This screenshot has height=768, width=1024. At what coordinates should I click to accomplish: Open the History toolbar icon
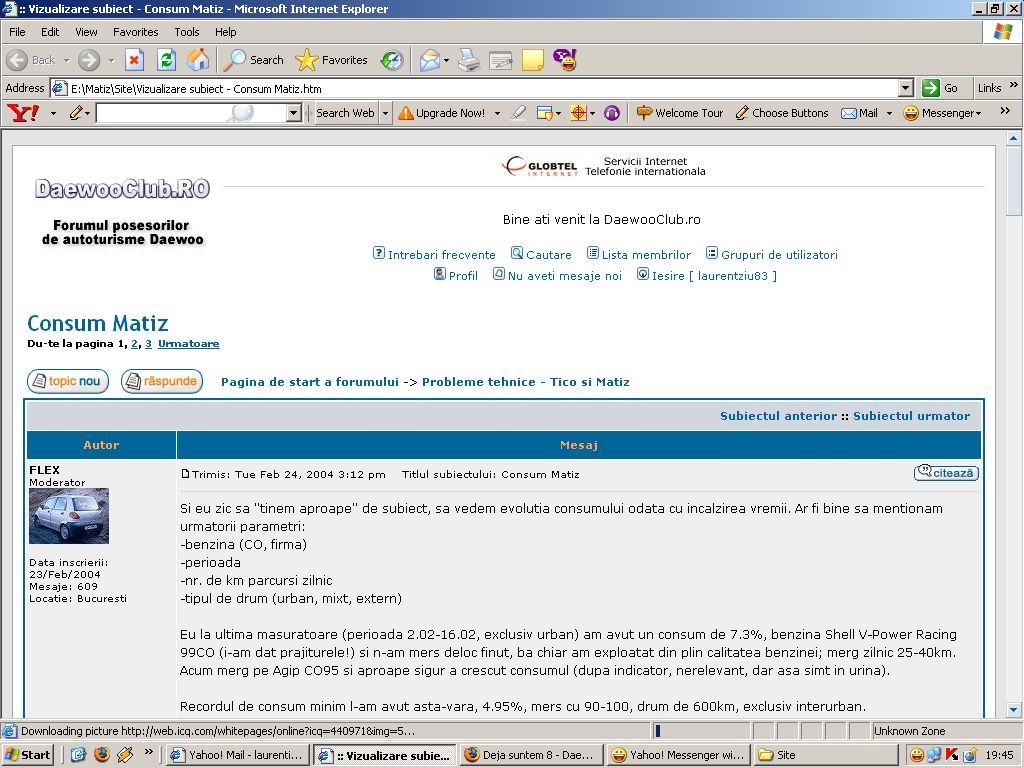coord(391,60)
